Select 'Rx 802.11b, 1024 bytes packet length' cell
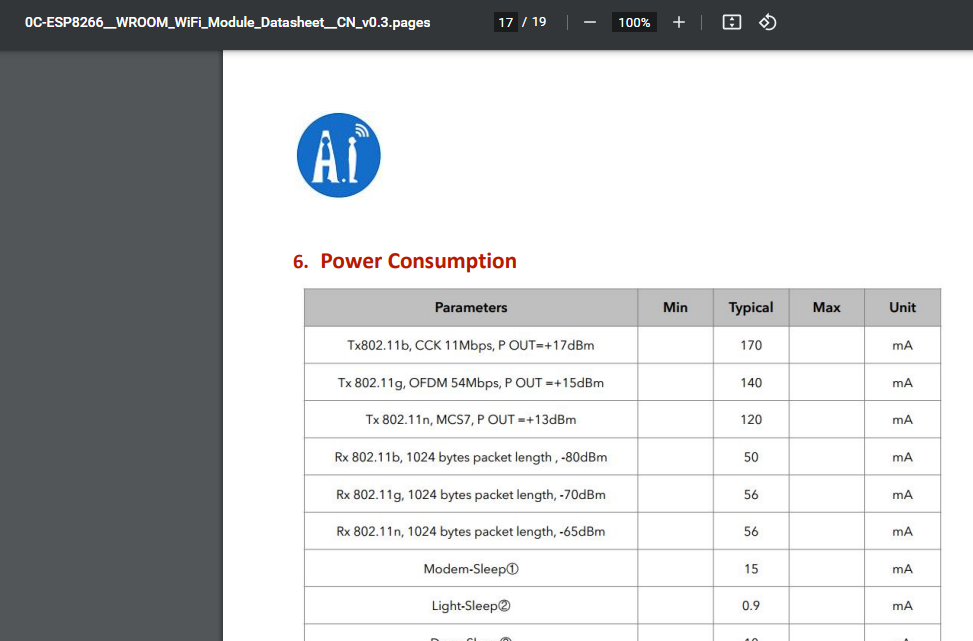Screen dimensions: 973x641 pyautogui.click(x=470, y=457)
